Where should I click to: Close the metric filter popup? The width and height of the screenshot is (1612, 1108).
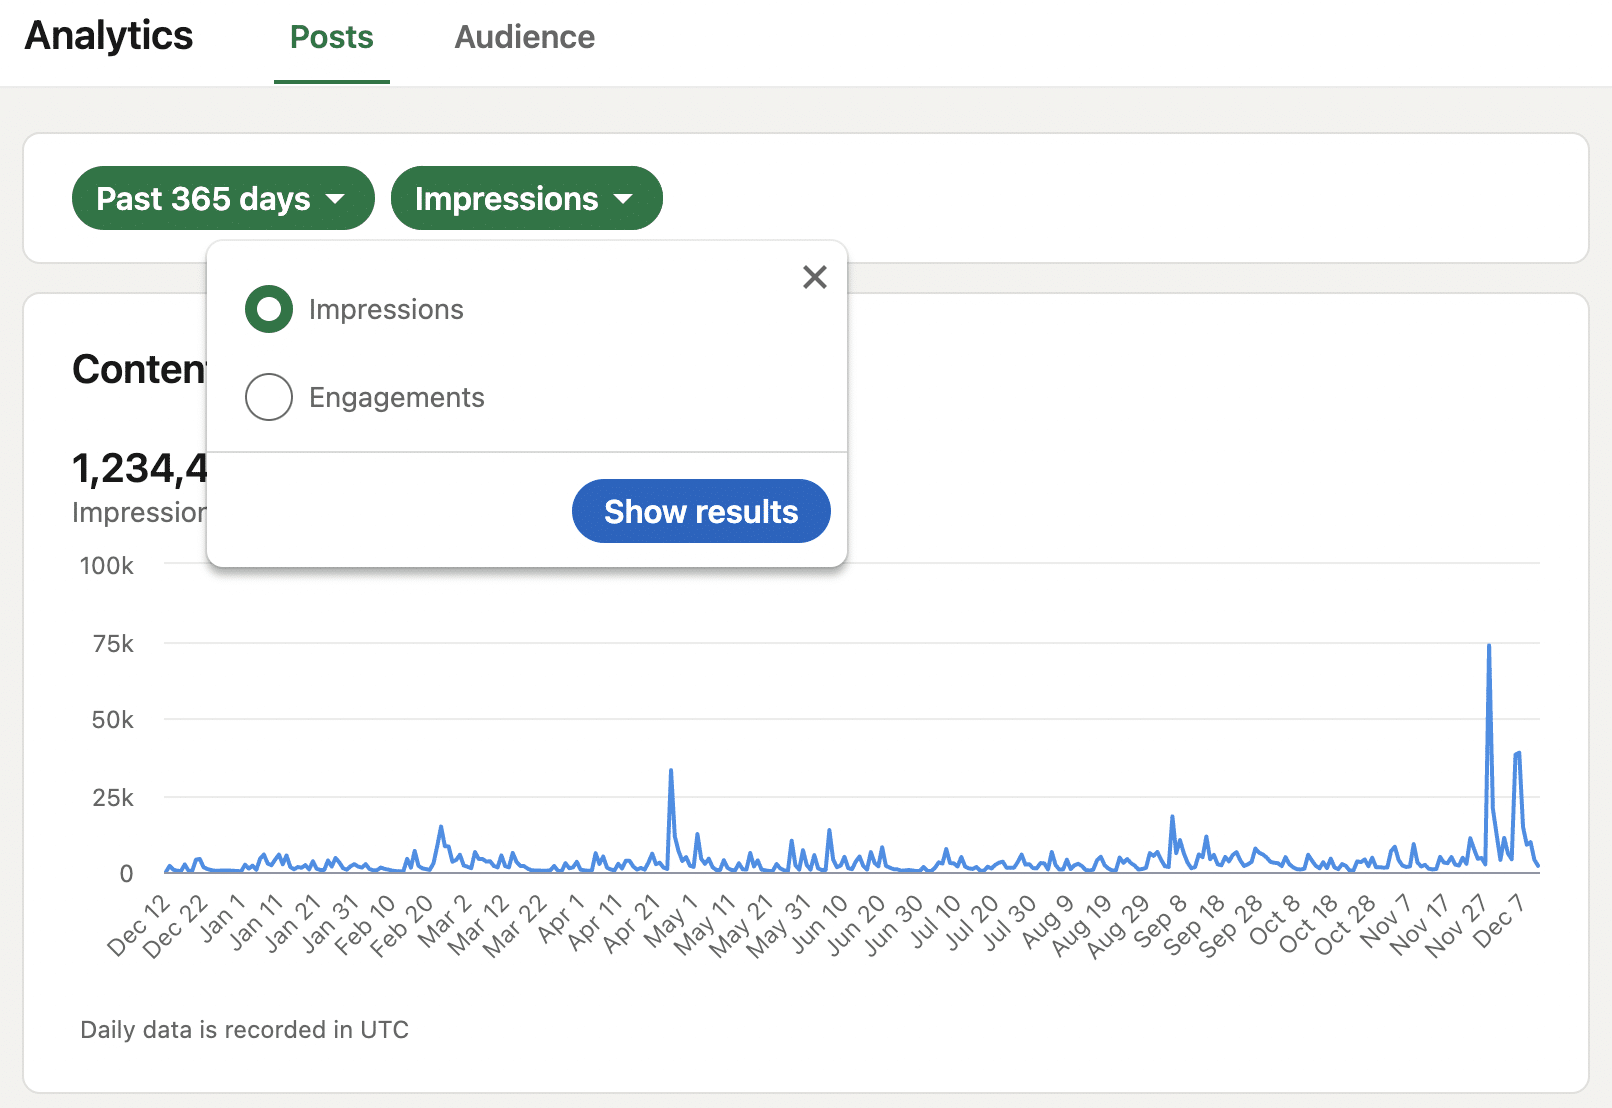pyautogui.click(x=815, y=277)
